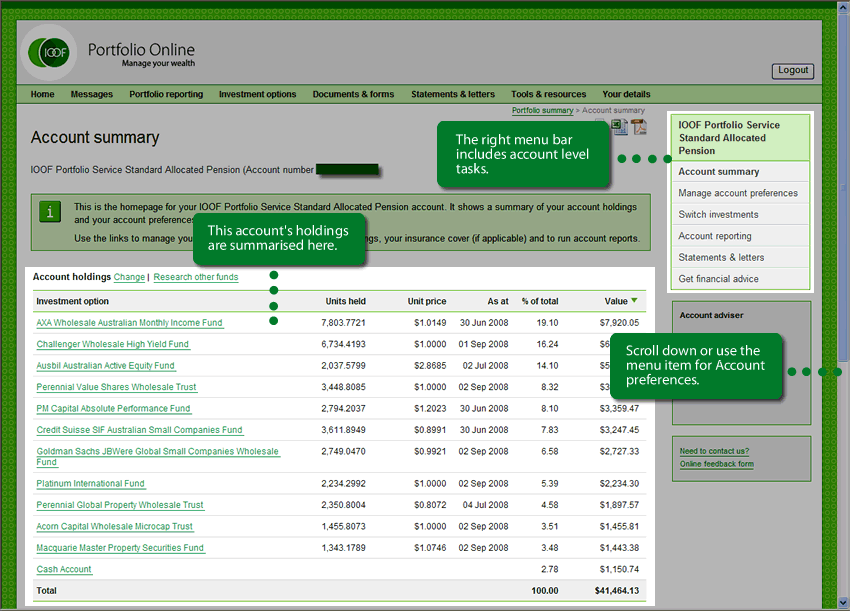
Task: Click the Cash Account link
Action: pyautogui.click(x=64, y=570)
